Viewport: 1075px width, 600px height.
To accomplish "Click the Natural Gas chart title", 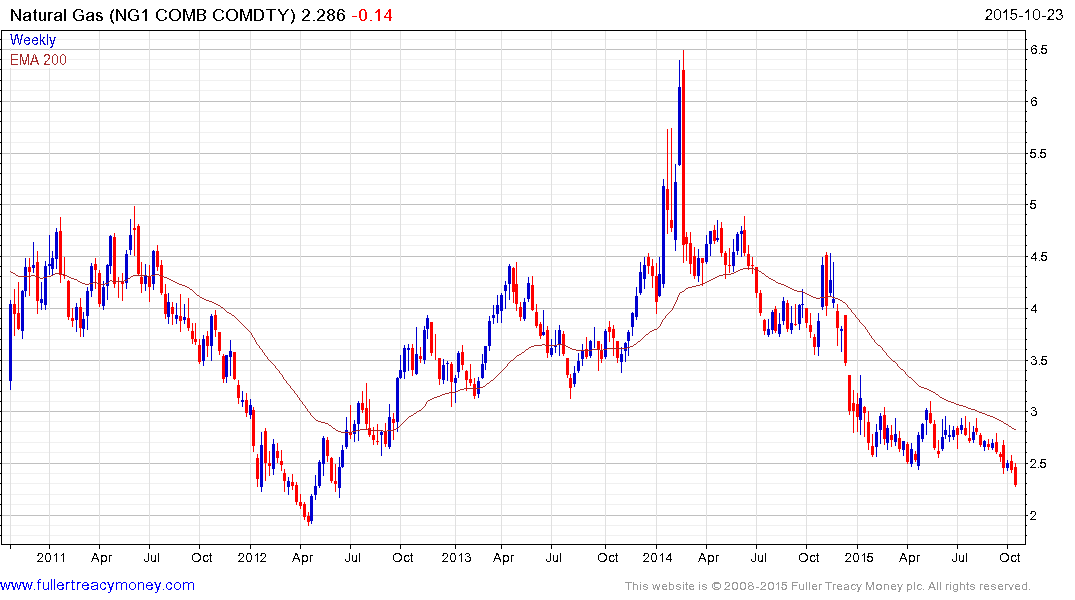I will click(x=149, y=16).
